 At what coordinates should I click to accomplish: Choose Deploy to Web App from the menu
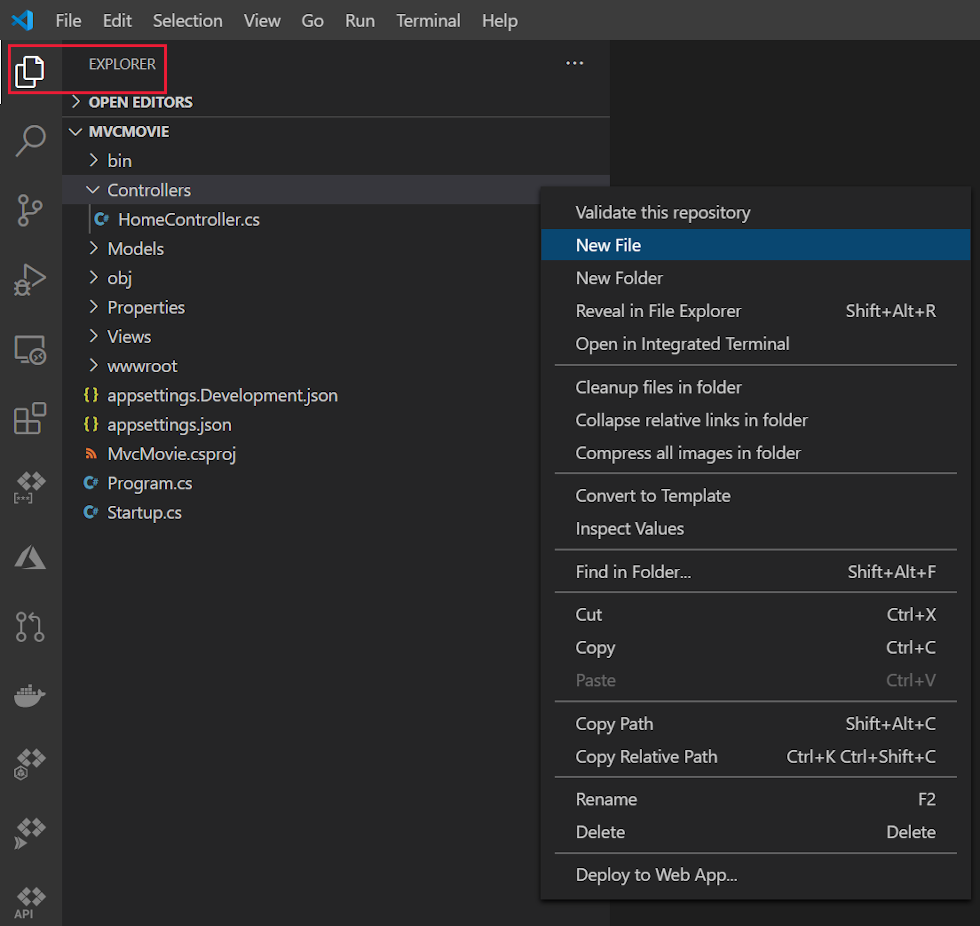[656, 874]
